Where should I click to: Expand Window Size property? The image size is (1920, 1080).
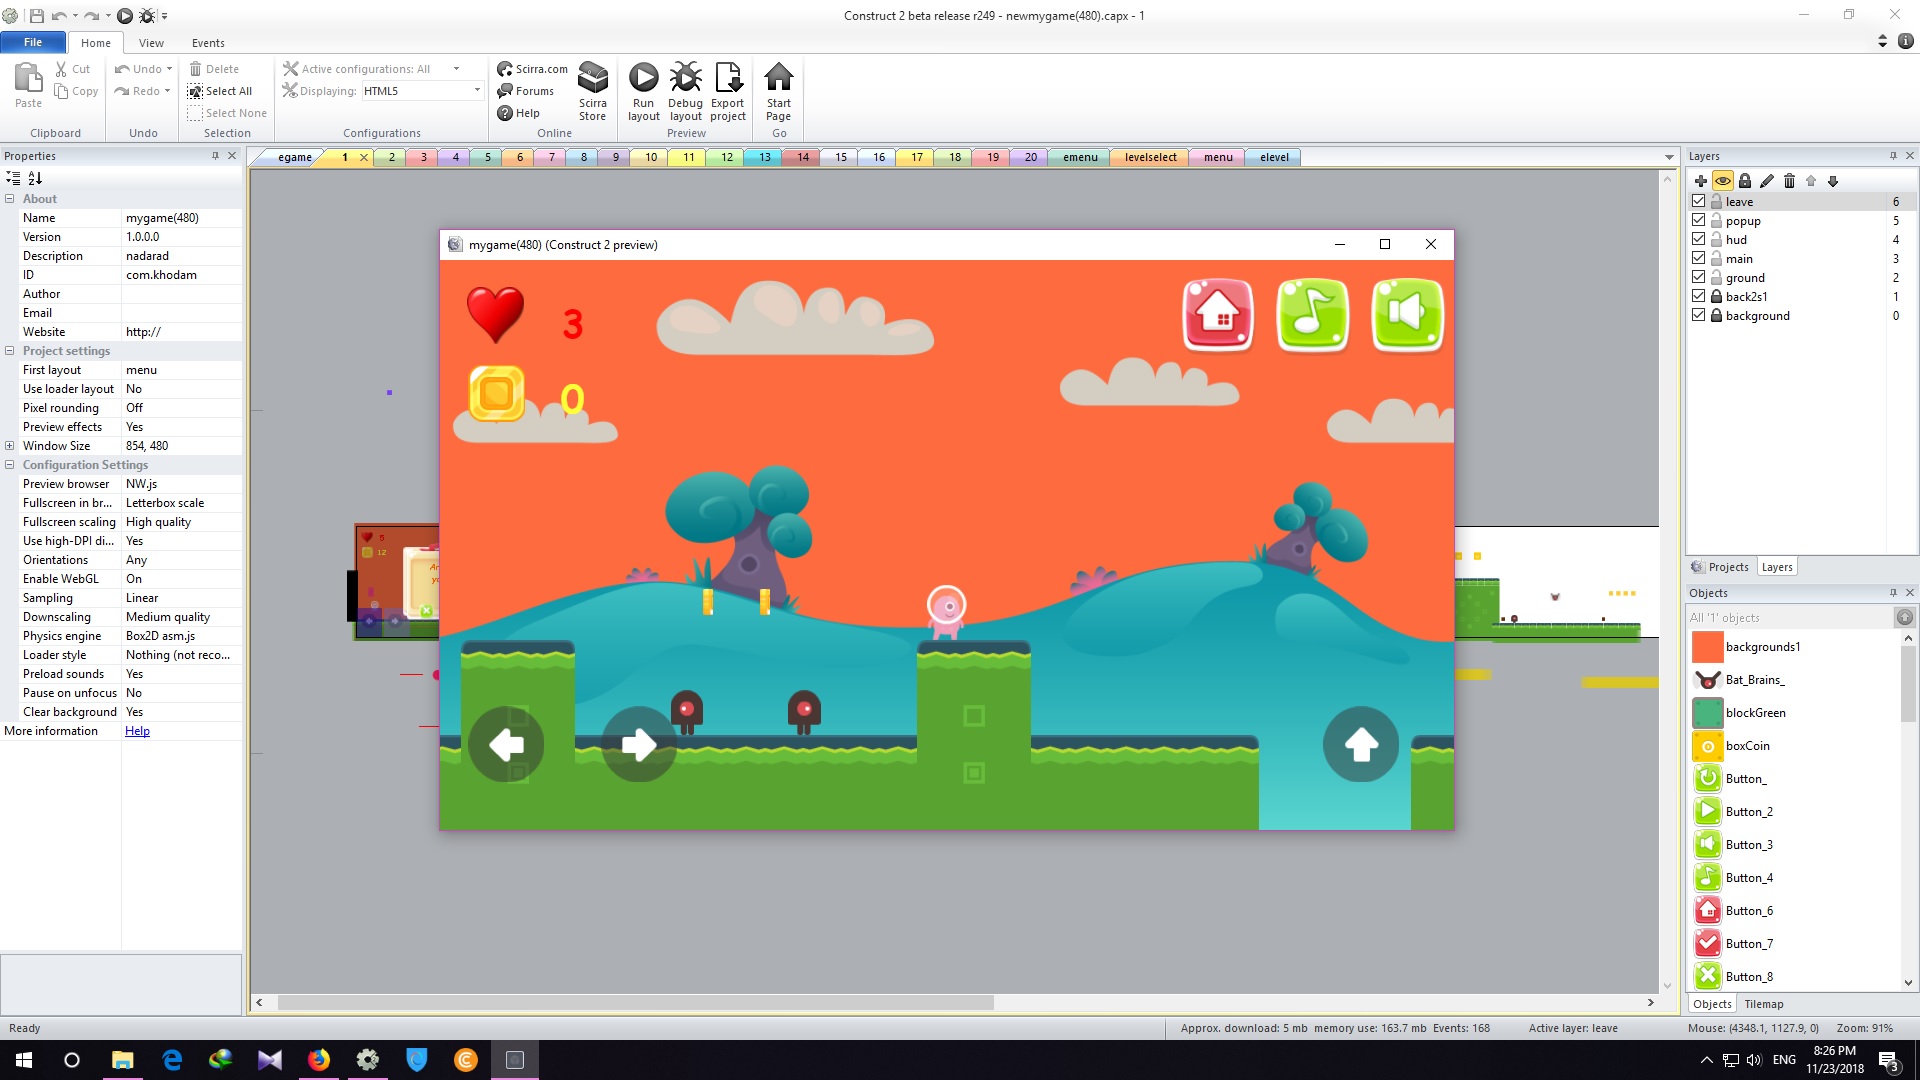tap(9, 446)
